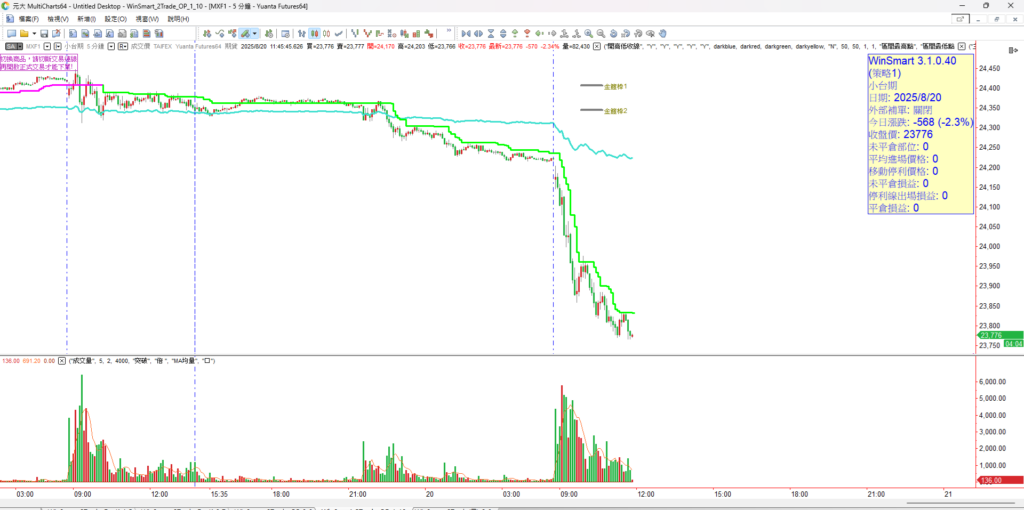Click the restore-down button inside the menu bar
Image resolution: width=1024 pixels, height=510 pixels.
(x=997, y=20)
